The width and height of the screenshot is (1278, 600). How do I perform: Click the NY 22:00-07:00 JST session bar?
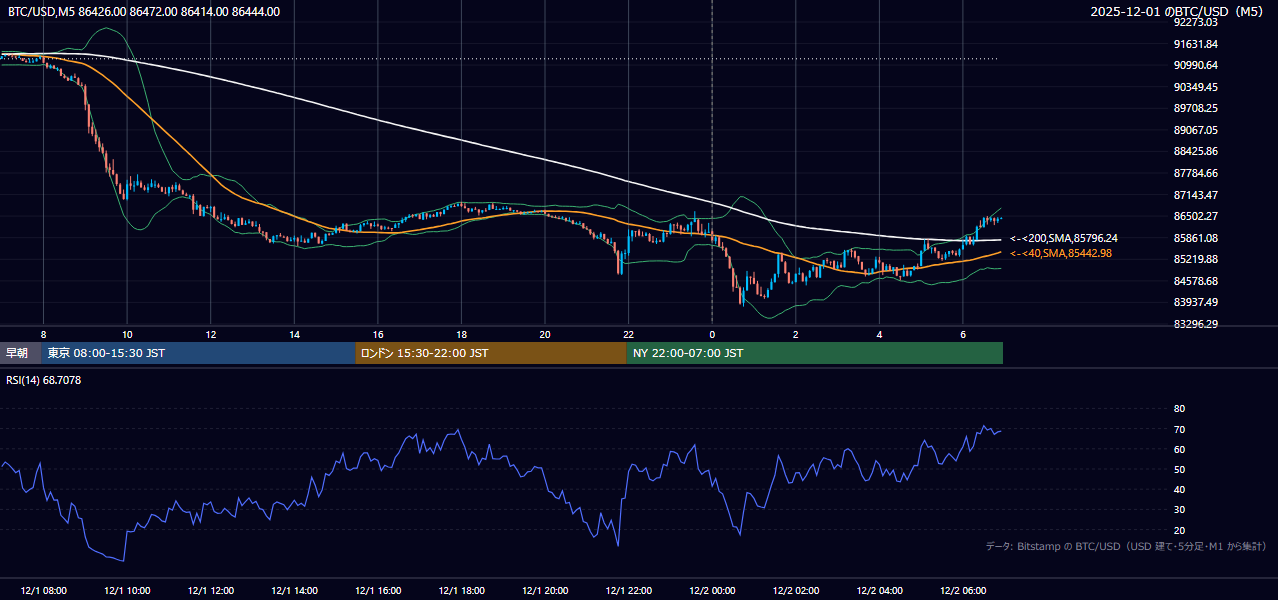[815, 353]
